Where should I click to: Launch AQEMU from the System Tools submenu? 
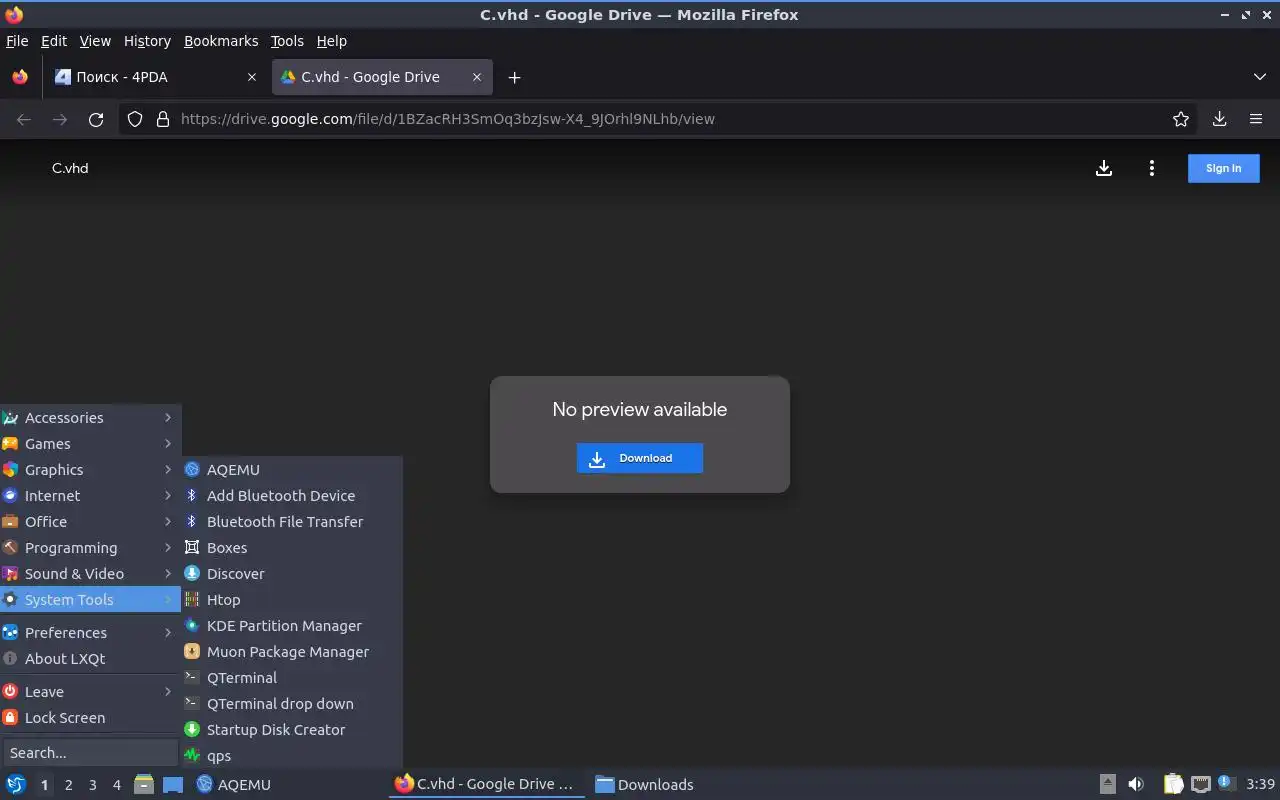coord(292,470)
